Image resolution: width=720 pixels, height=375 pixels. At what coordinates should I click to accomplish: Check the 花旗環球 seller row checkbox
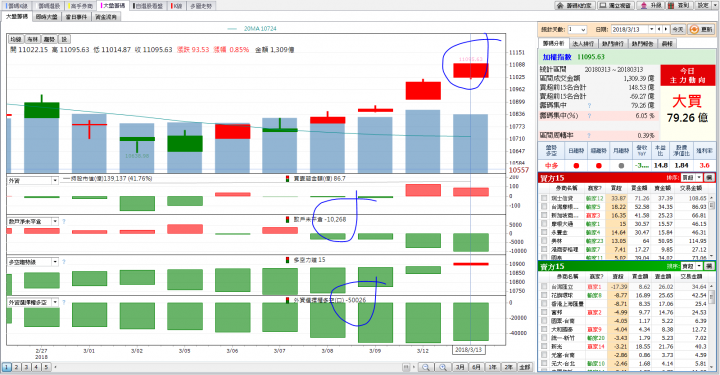click(x=544, y=295)
